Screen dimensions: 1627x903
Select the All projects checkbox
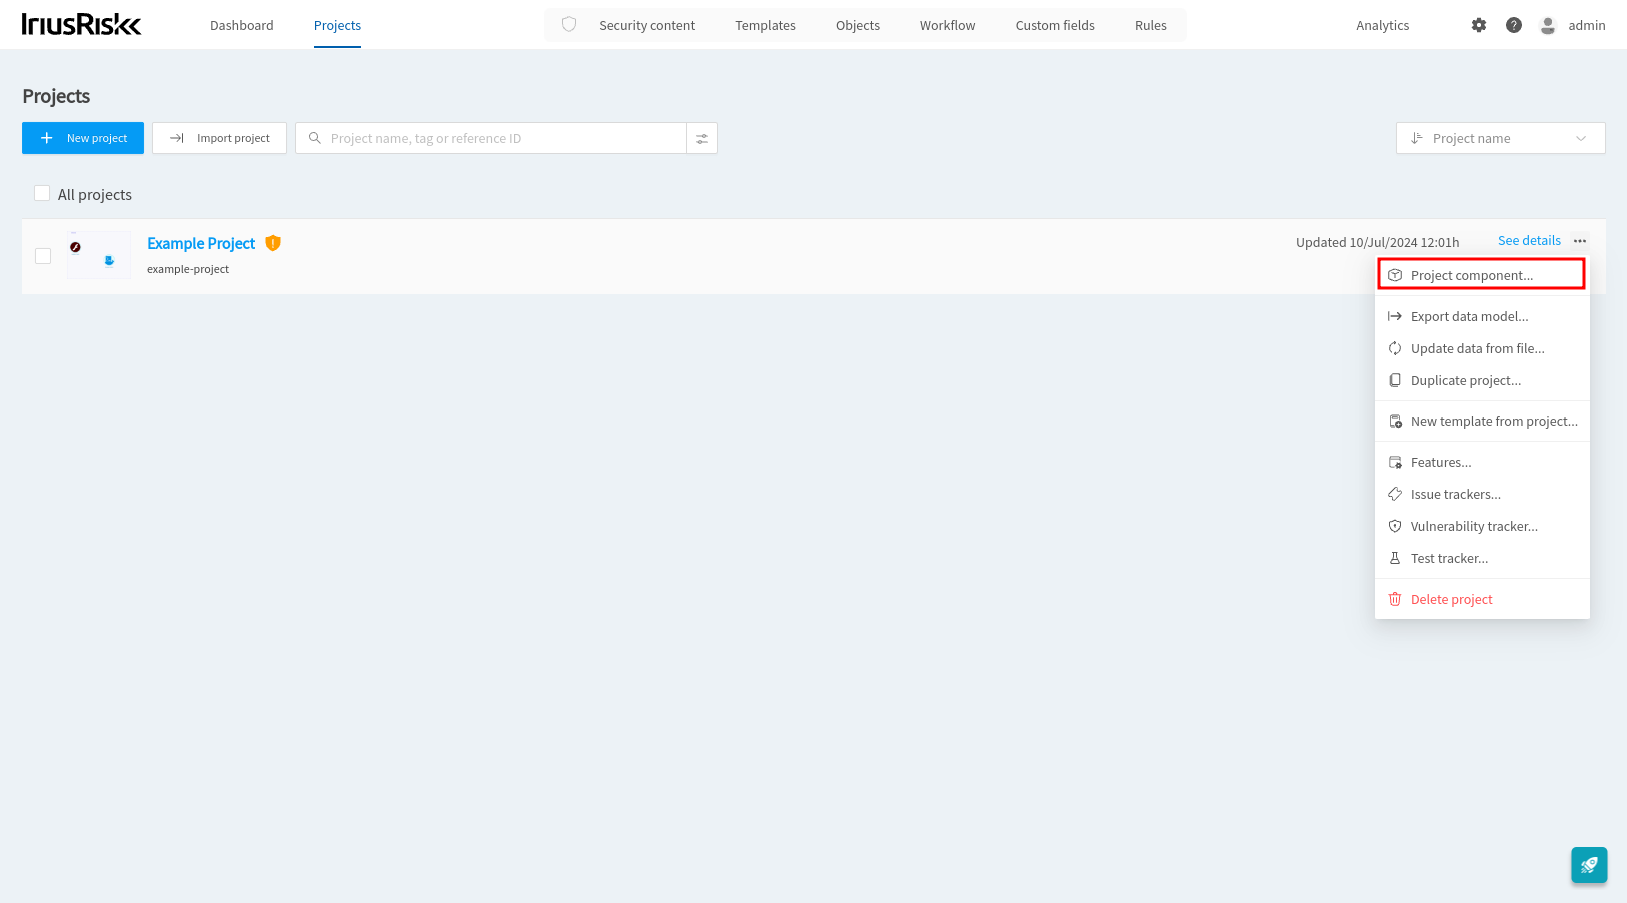[x=42, y=193]
